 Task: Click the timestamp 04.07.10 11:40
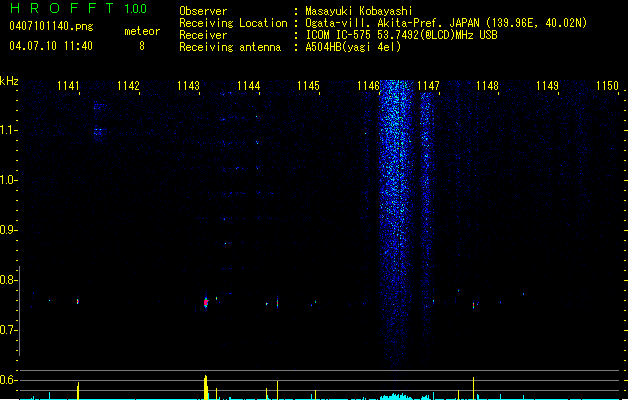(51, 46)
